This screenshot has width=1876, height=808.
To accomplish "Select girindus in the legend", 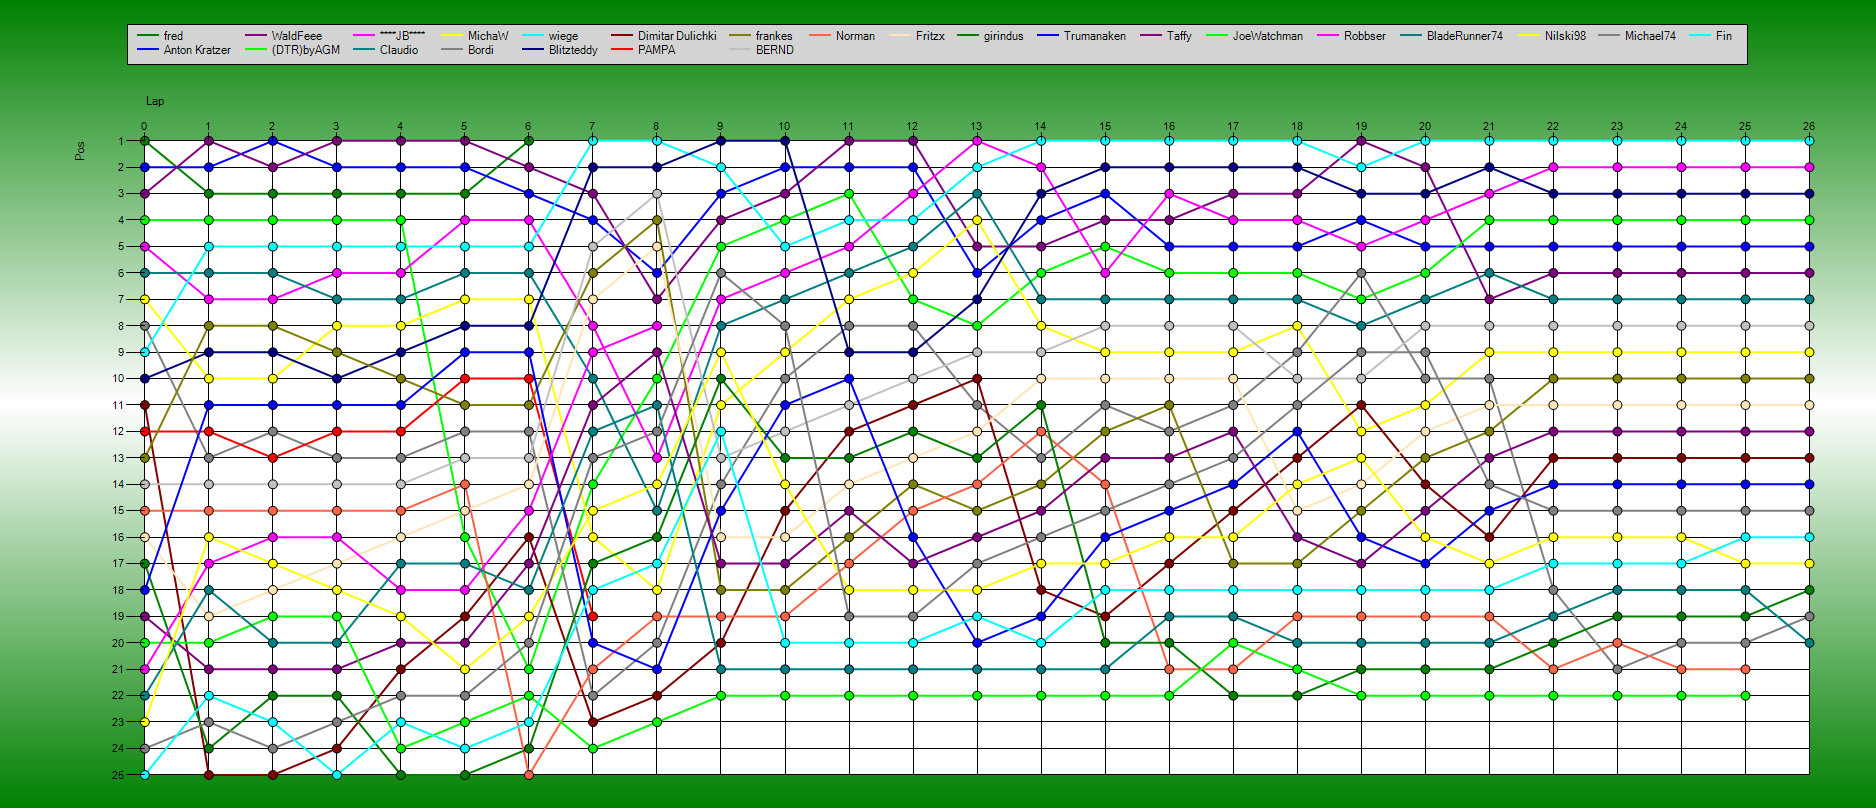I will (1002, 36).
